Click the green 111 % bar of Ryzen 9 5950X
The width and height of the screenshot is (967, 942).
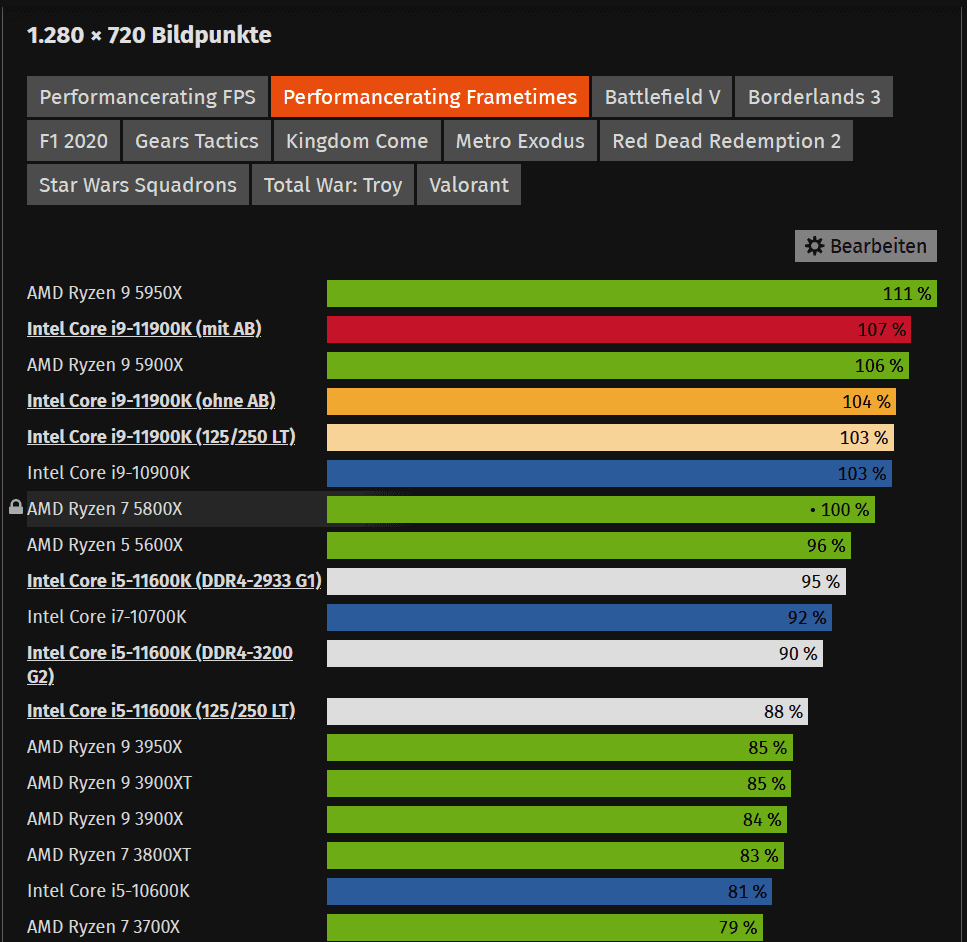[632, 294]
